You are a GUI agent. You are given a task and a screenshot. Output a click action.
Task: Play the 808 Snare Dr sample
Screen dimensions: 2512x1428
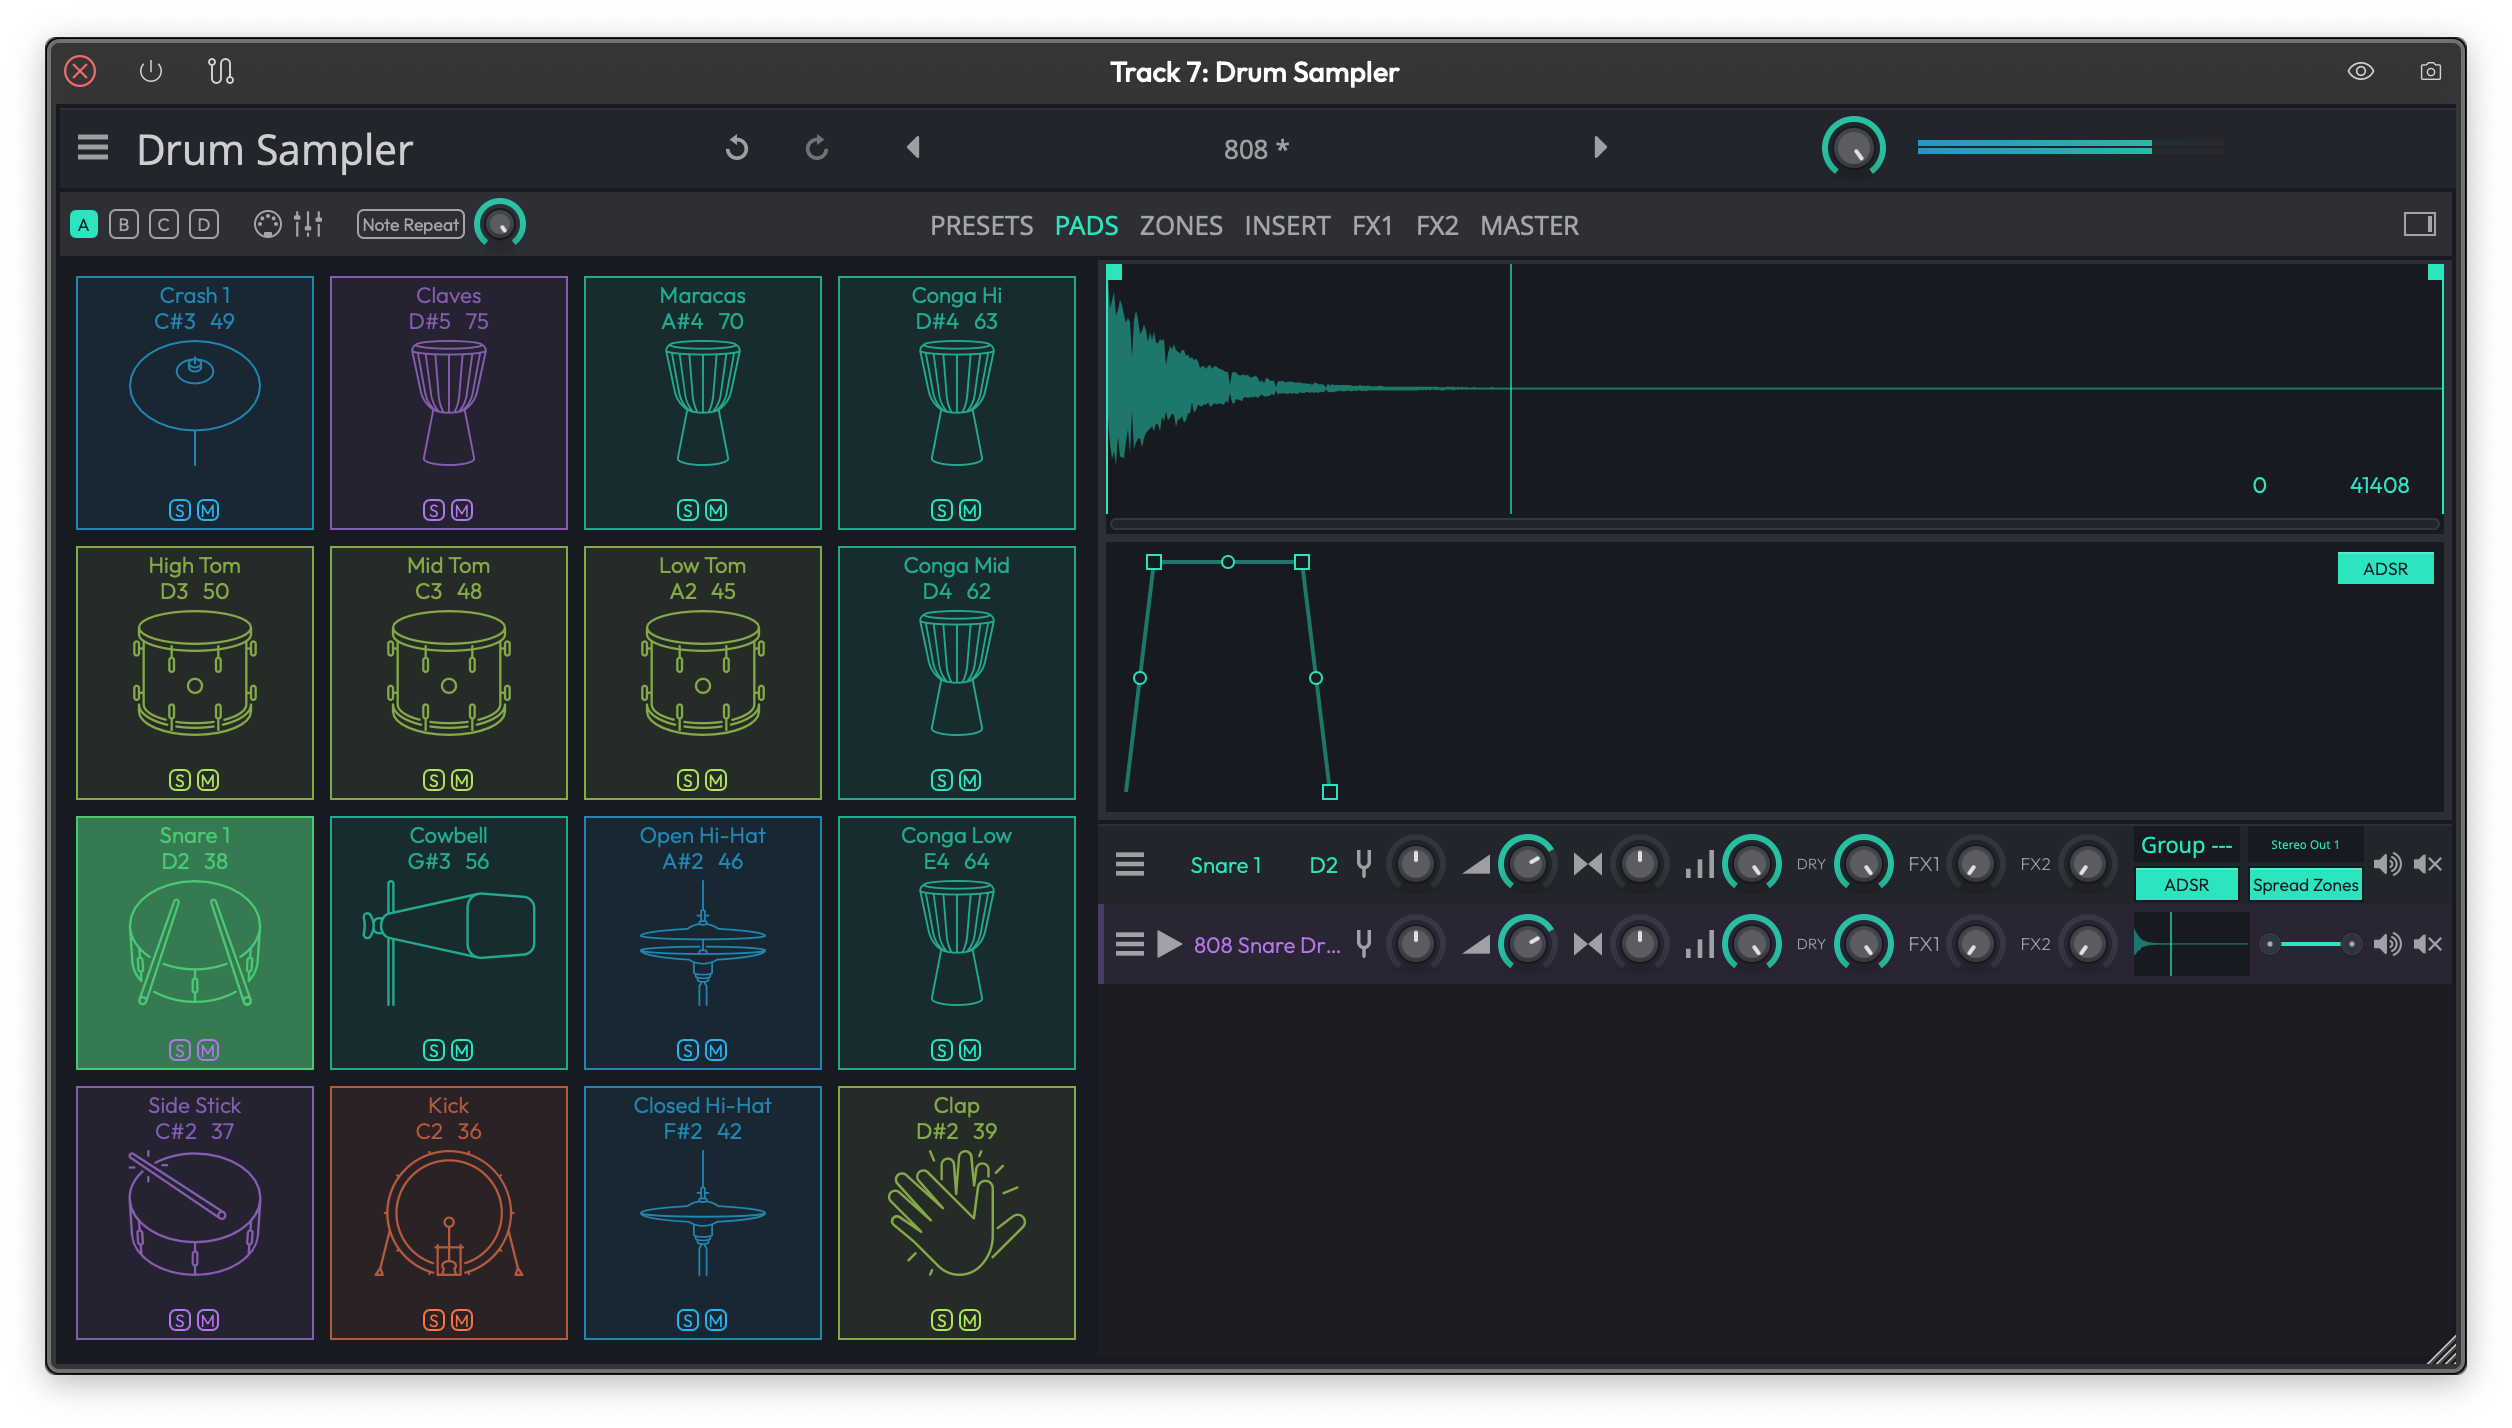(x=1169, y=944)
